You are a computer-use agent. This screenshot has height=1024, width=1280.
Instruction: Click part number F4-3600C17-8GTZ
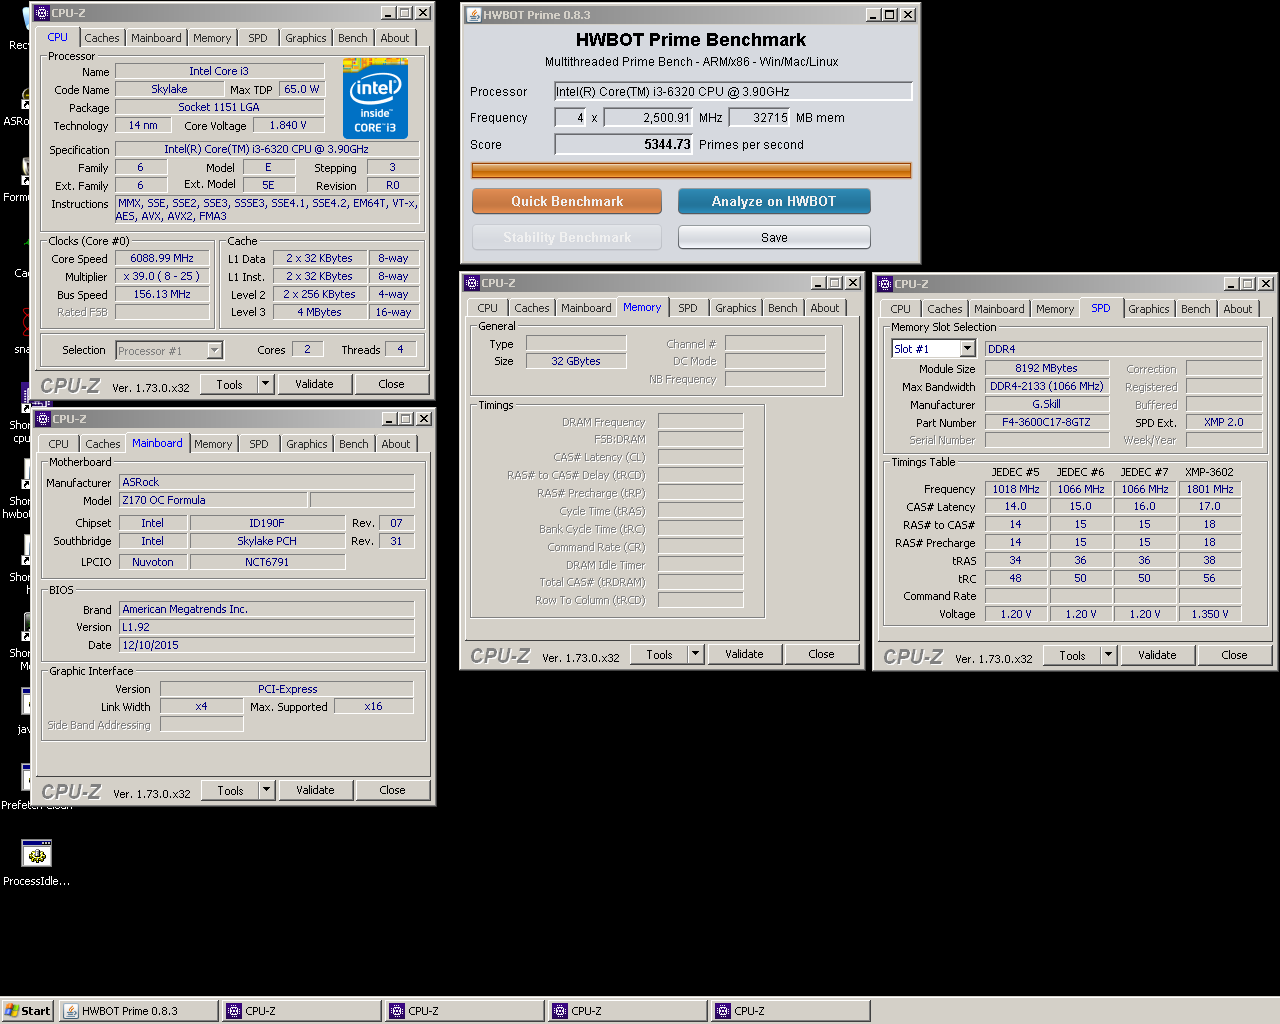coord(1047,422)
